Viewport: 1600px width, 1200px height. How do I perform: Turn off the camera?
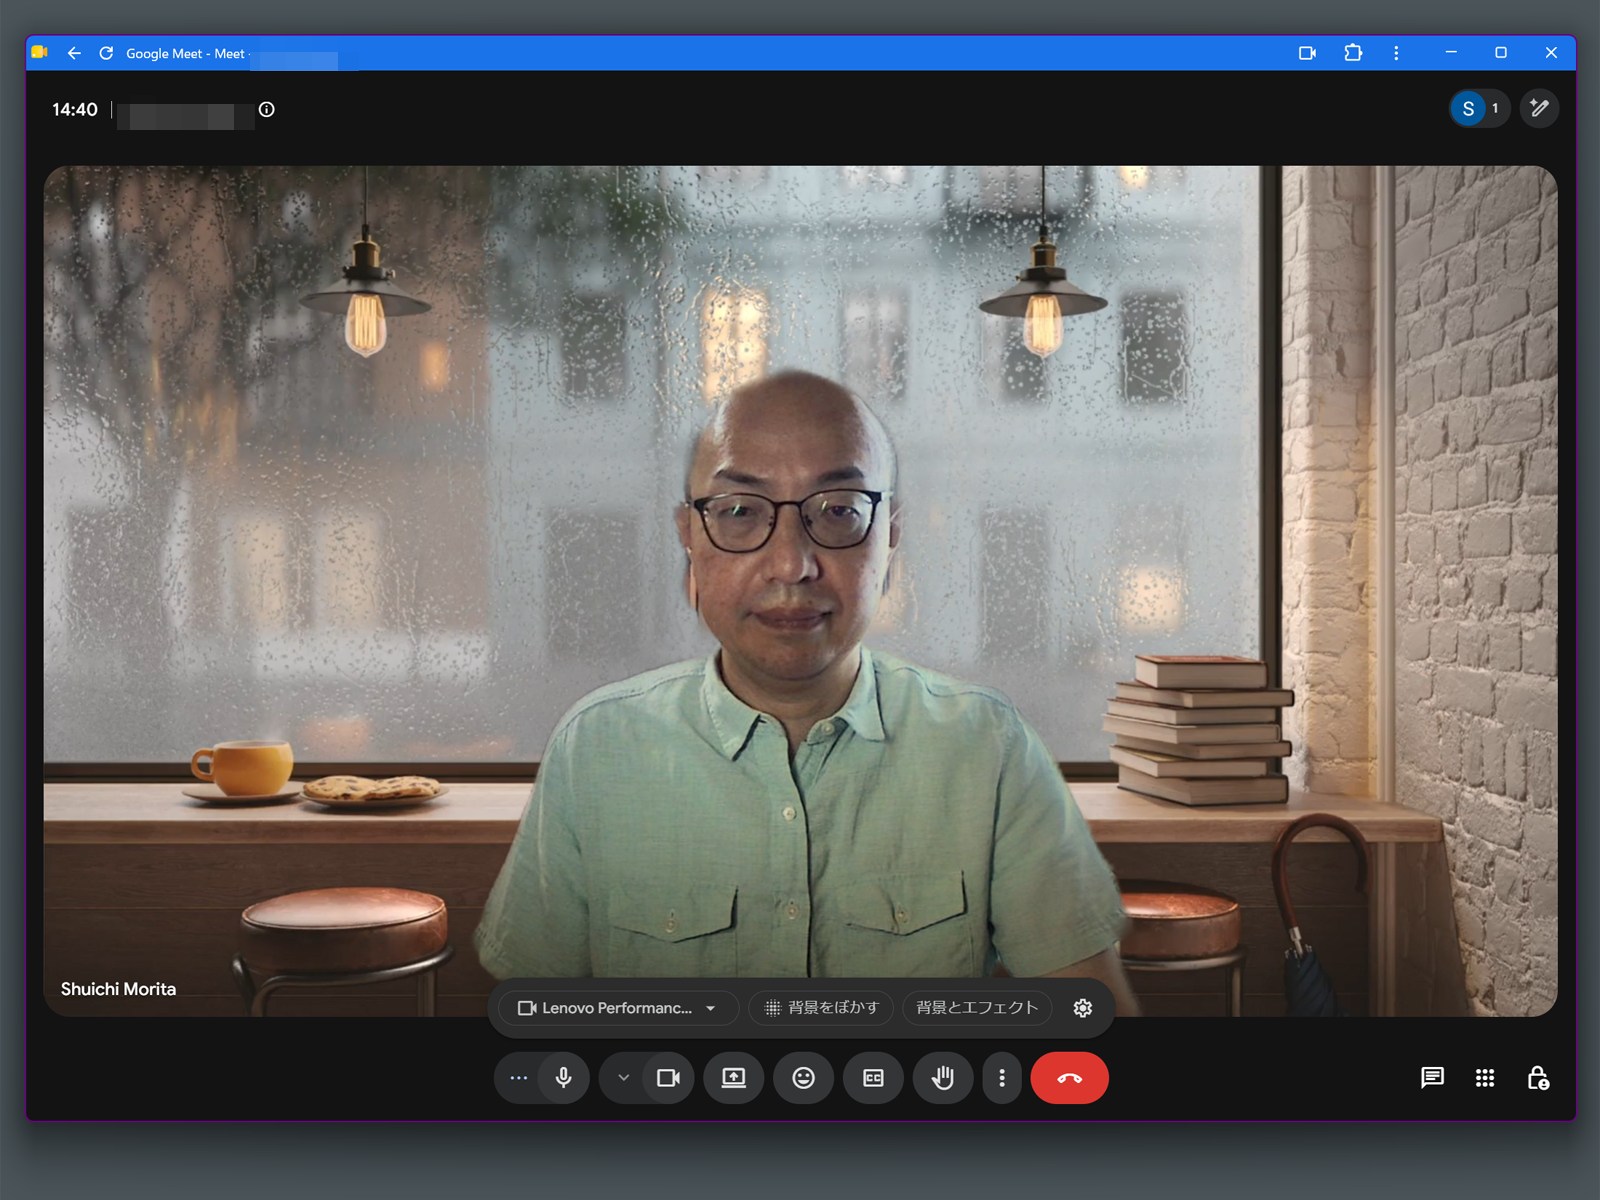(x=668, y=1078)
